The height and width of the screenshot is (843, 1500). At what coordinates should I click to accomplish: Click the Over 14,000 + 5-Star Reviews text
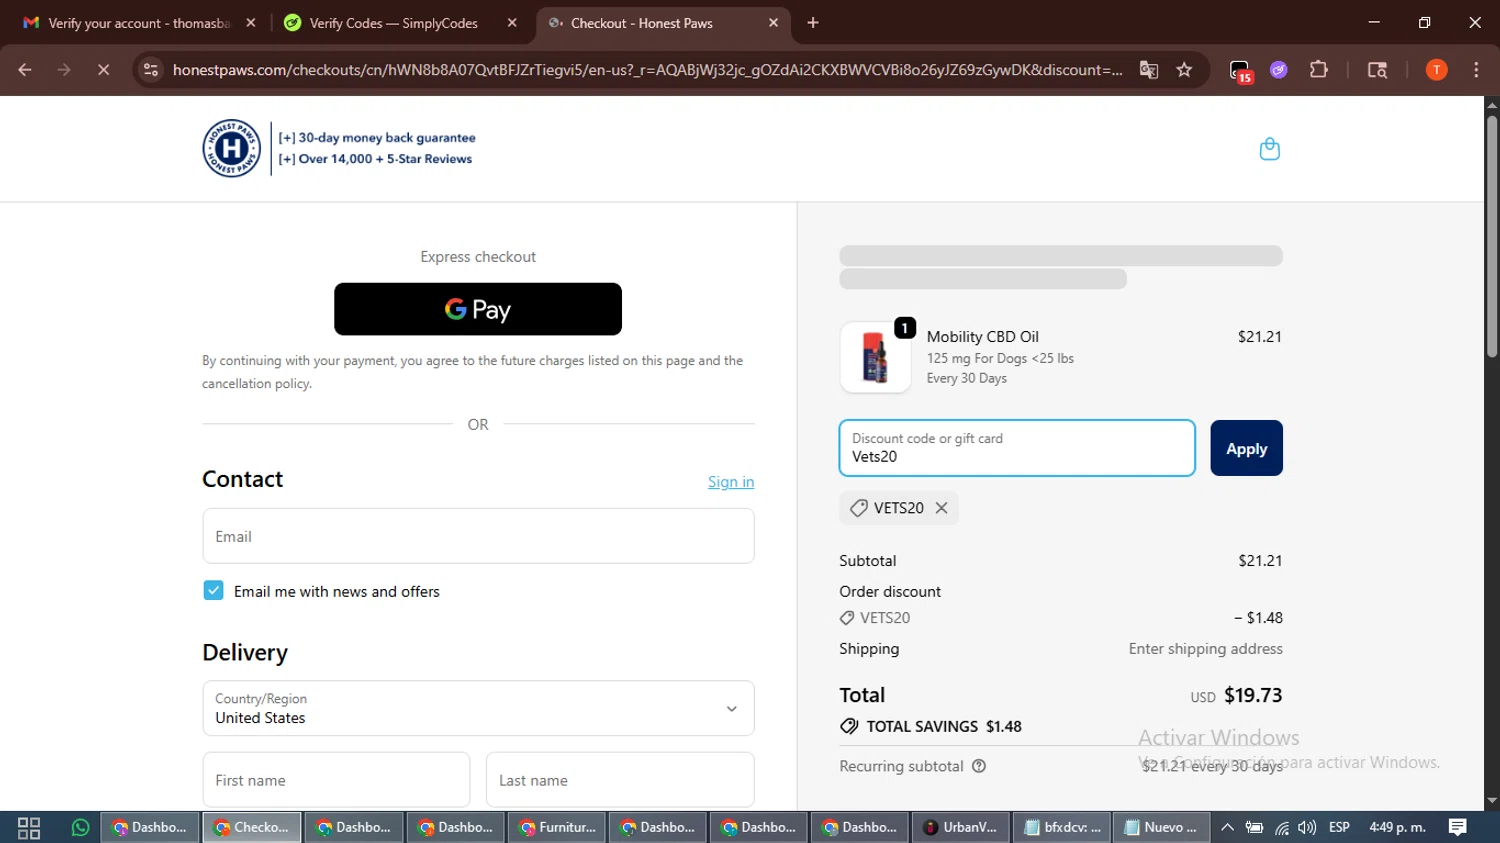[375, 159]
